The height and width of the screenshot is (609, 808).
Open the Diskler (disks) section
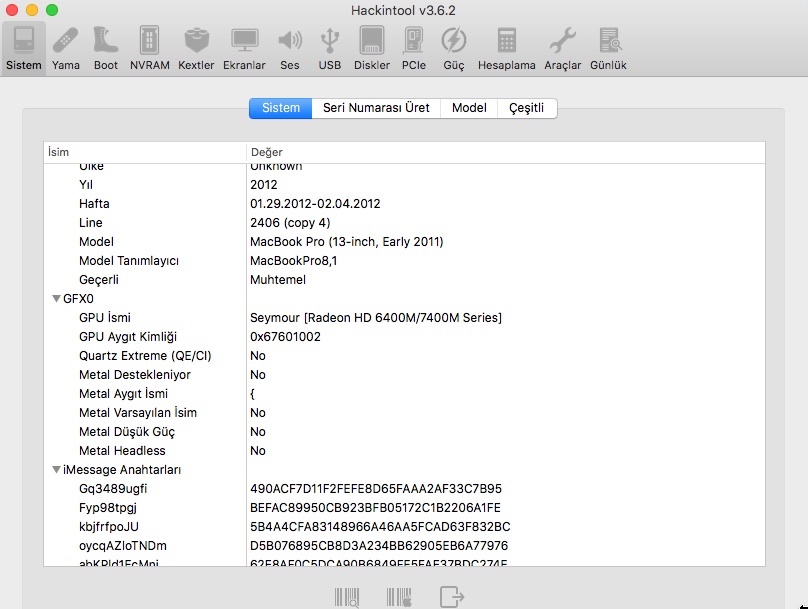372,48
